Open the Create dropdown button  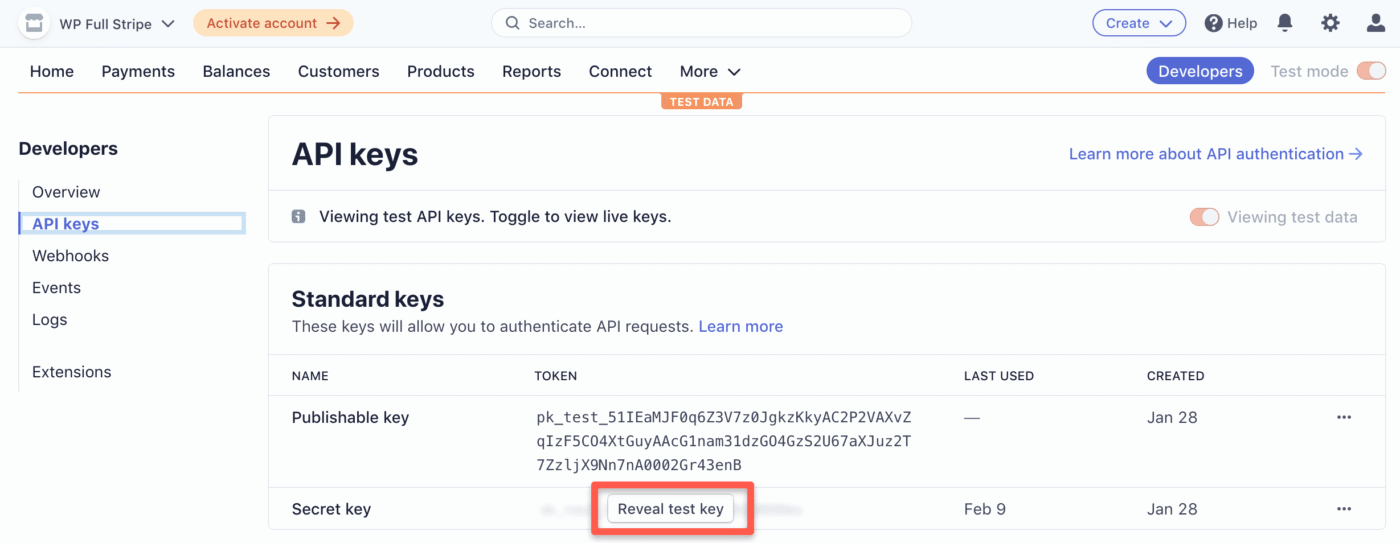pyautogui.click(x=1138, y=23)
